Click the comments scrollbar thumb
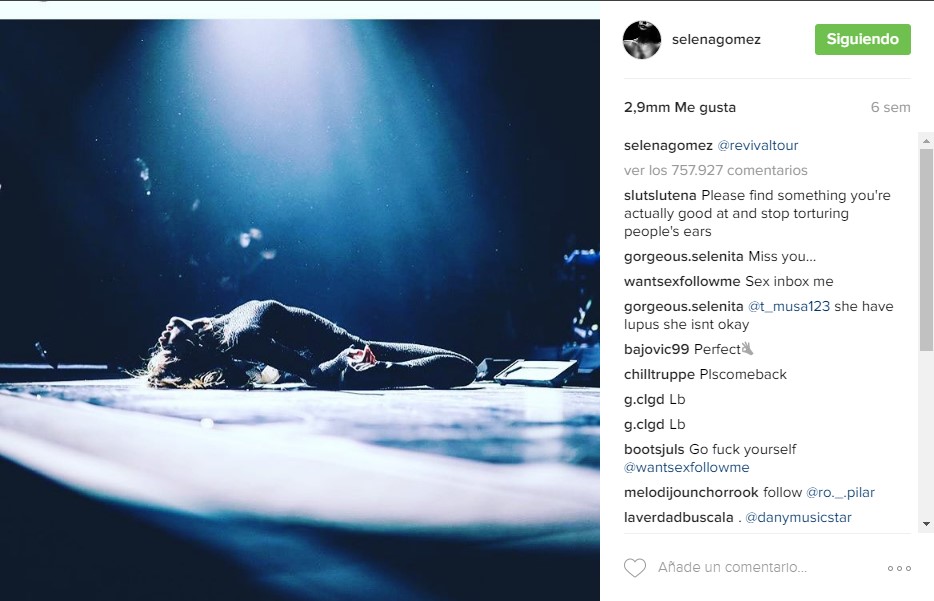 926,250
